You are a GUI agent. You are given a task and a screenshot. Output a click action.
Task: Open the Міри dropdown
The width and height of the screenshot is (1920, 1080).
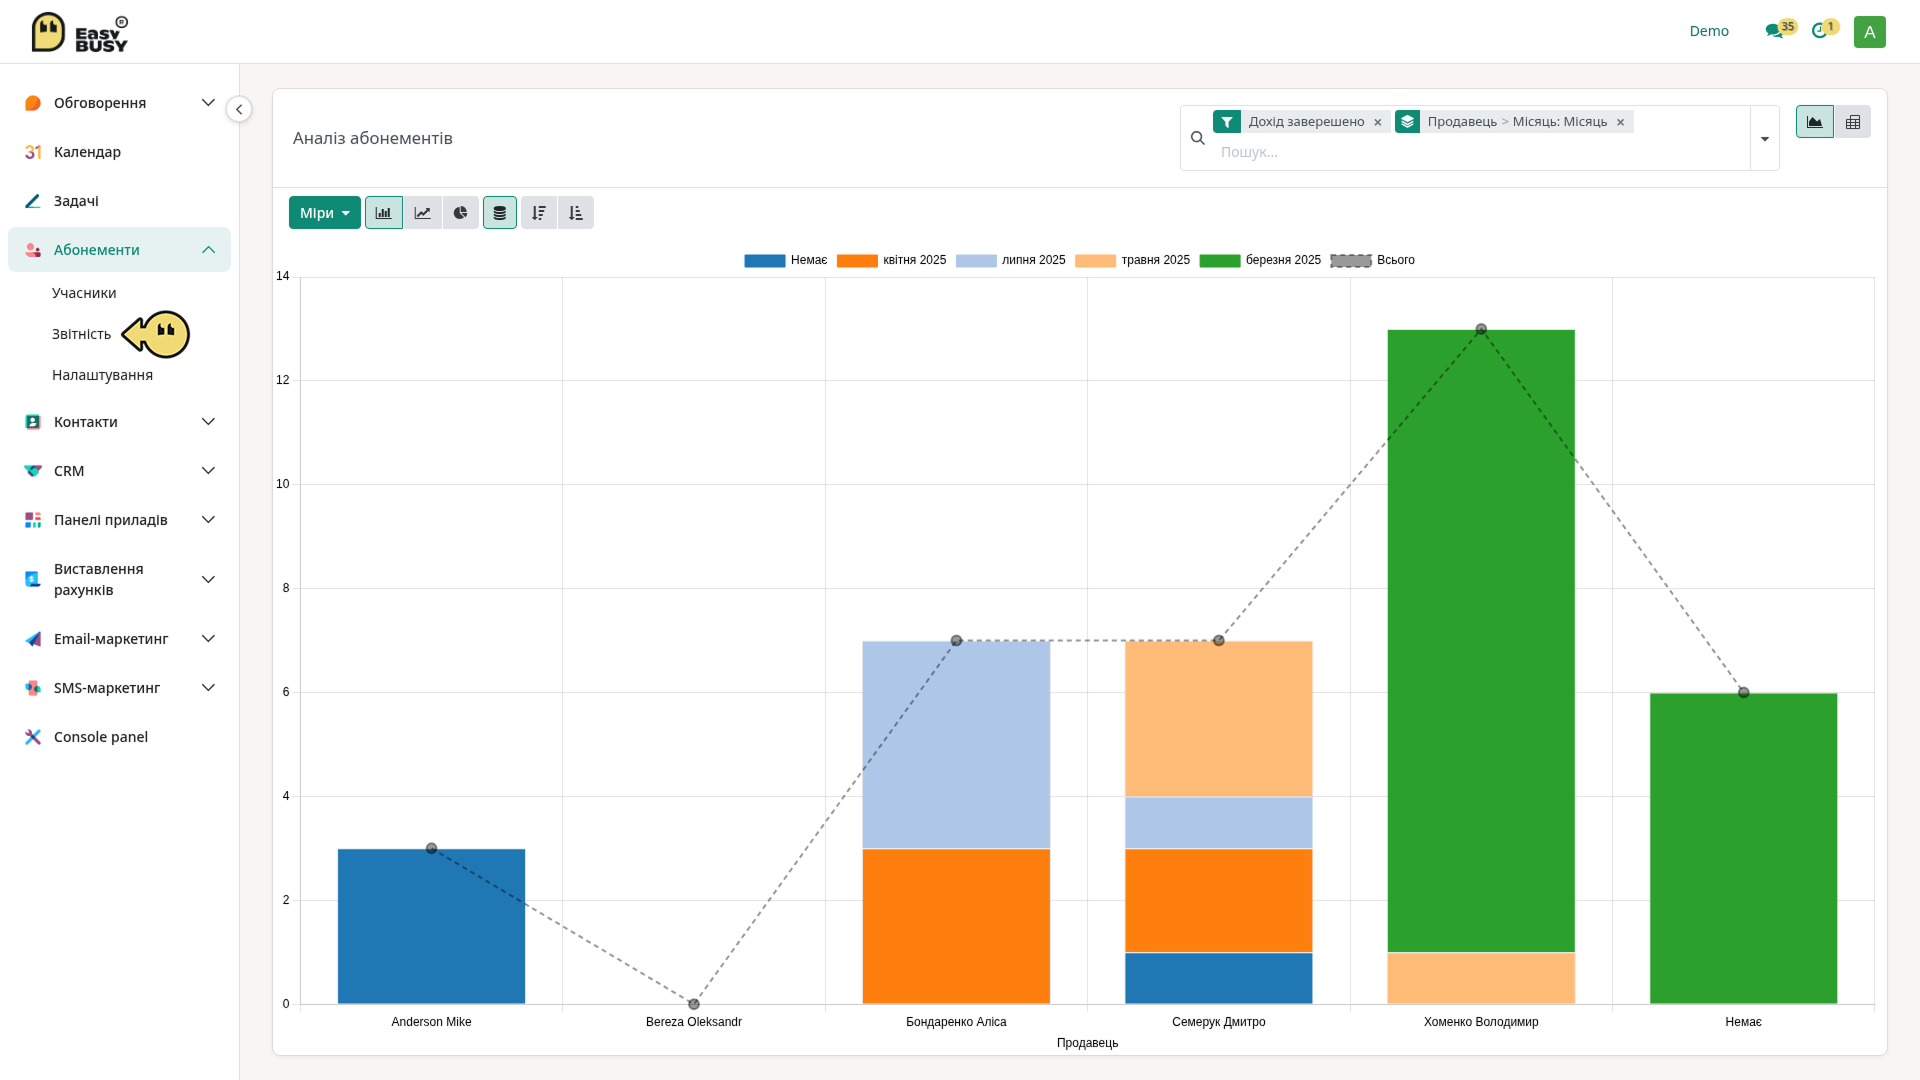coord(325,213)
